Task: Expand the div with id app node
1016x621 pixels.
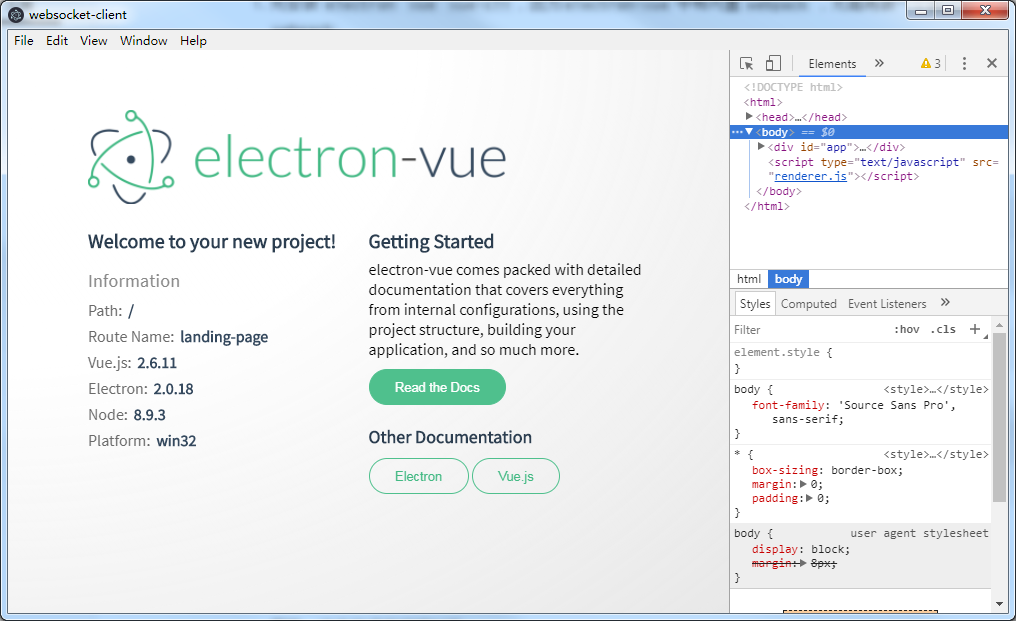Action: 760,146
